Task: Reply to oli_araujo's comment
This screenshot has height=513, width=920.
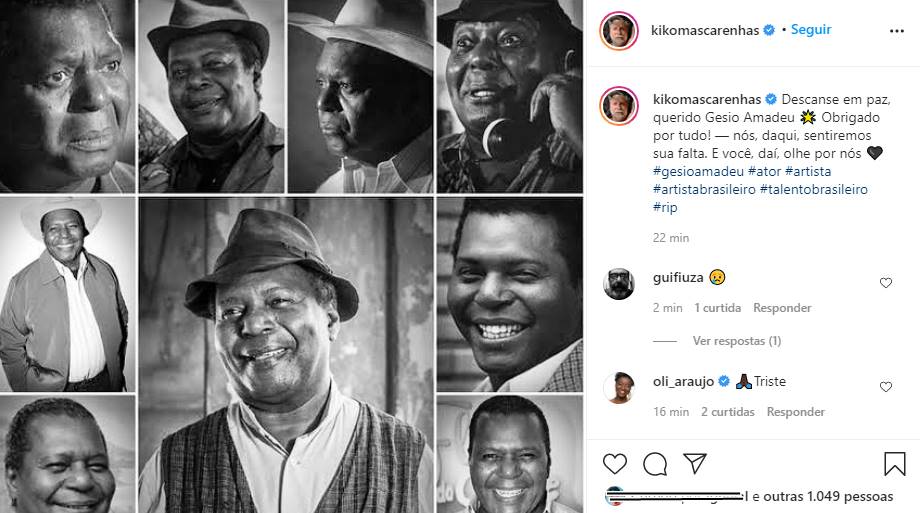Action: coord(795,412)
